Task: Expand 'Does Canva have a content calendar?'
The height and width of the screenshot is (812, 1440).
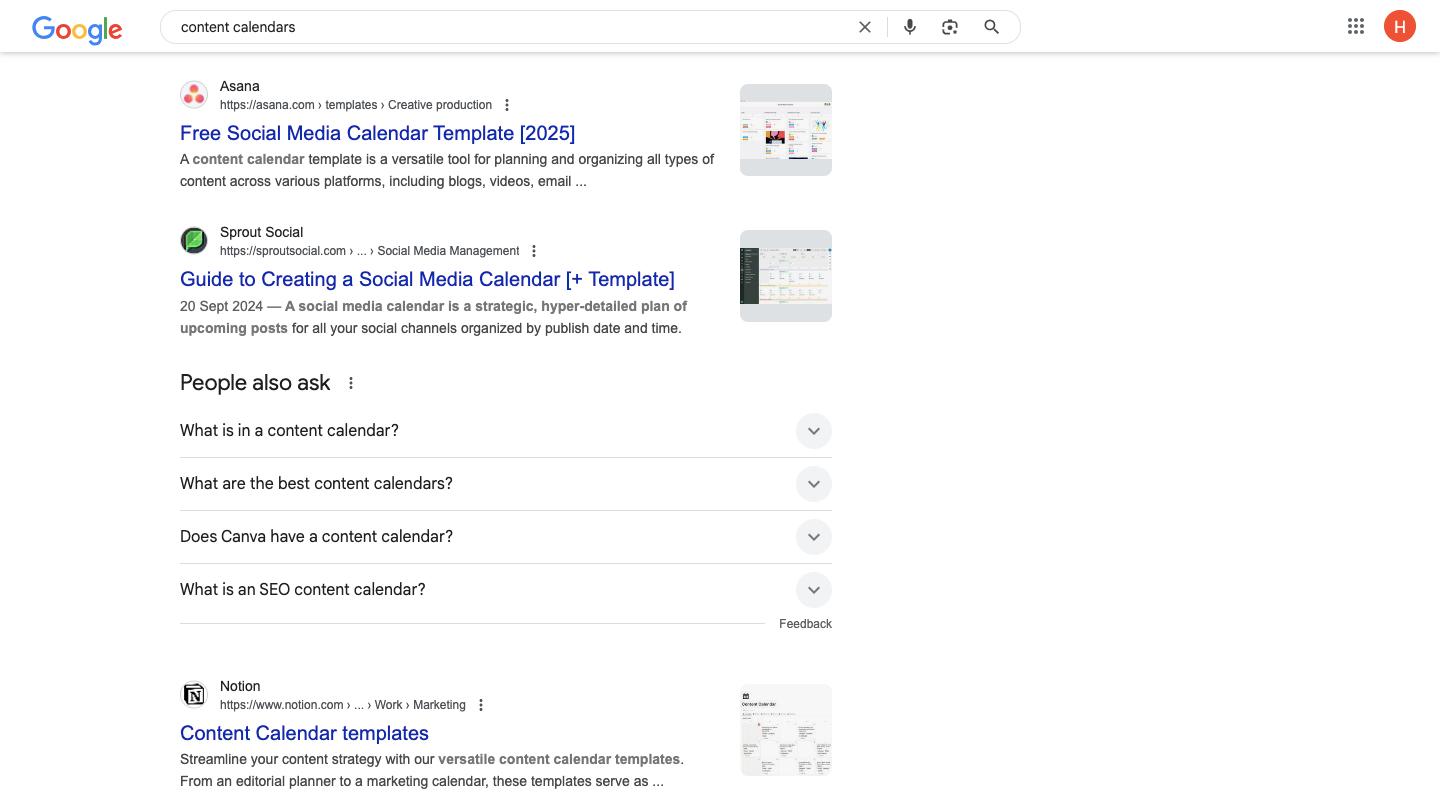Action: point(506,537)
